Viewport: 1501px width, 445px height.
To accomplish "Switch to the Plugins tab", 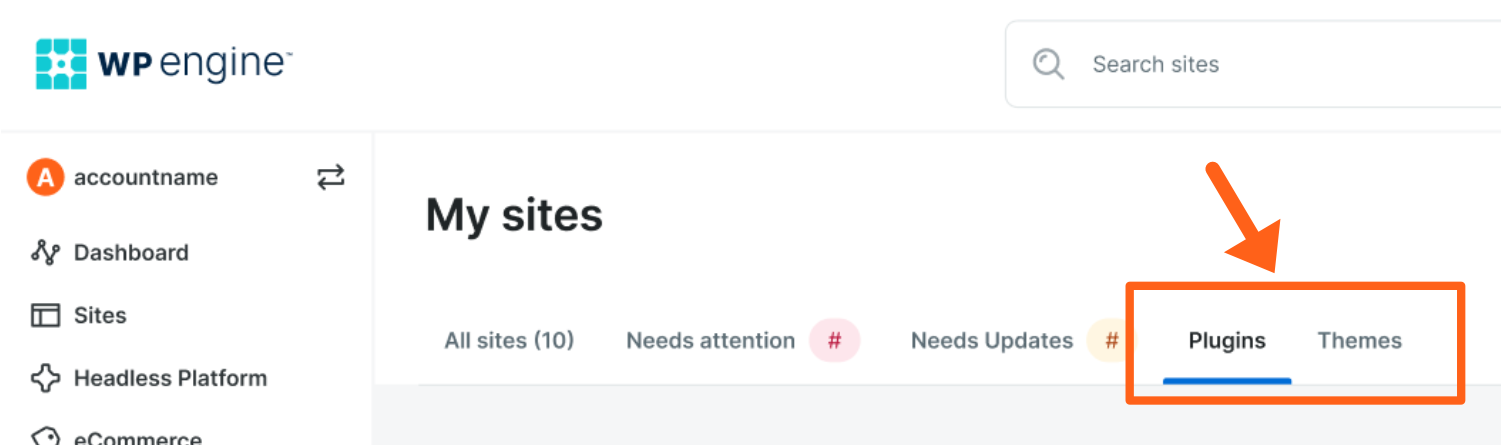I will pyautogui.click(x=1227, y=341).
